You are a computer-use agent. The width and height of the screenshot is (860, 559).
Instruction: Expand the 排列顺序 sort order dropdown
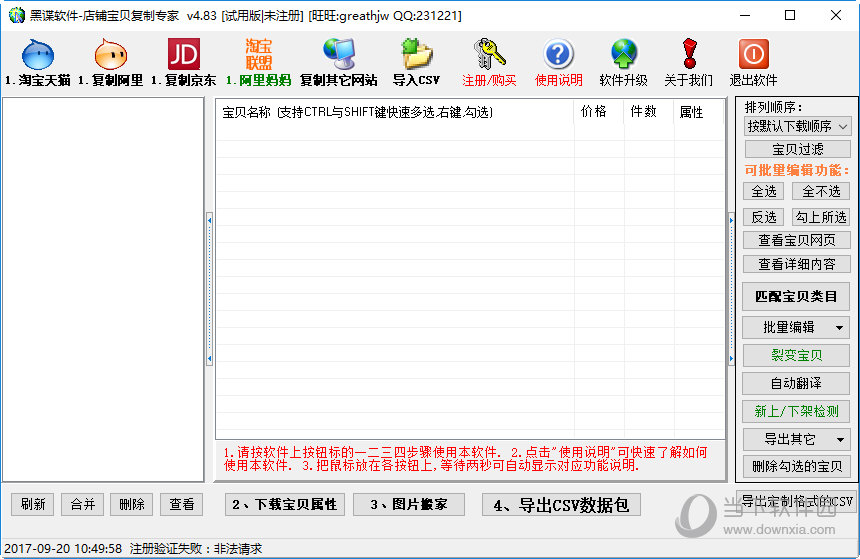(x=797, y=126)
